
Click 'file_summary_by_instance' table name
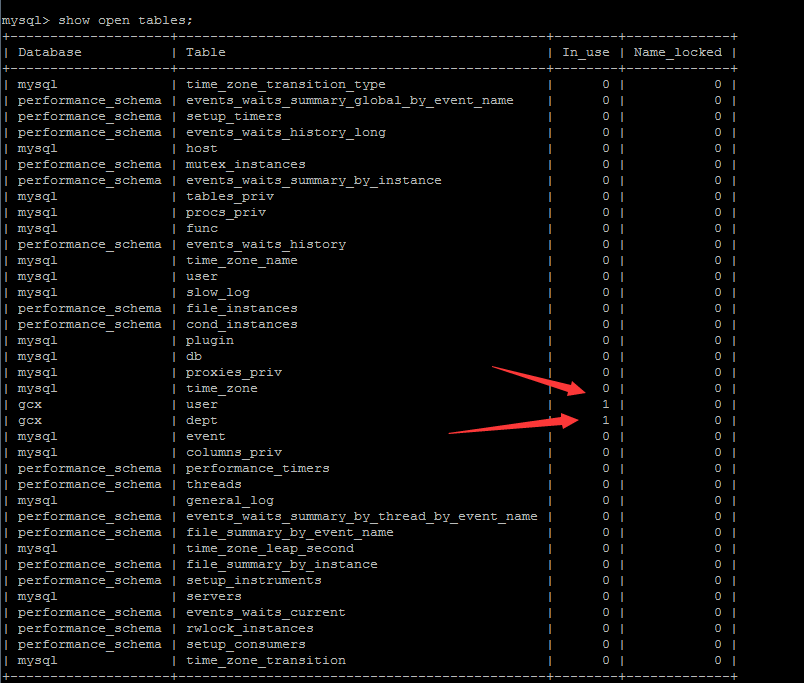coord(282,564)
